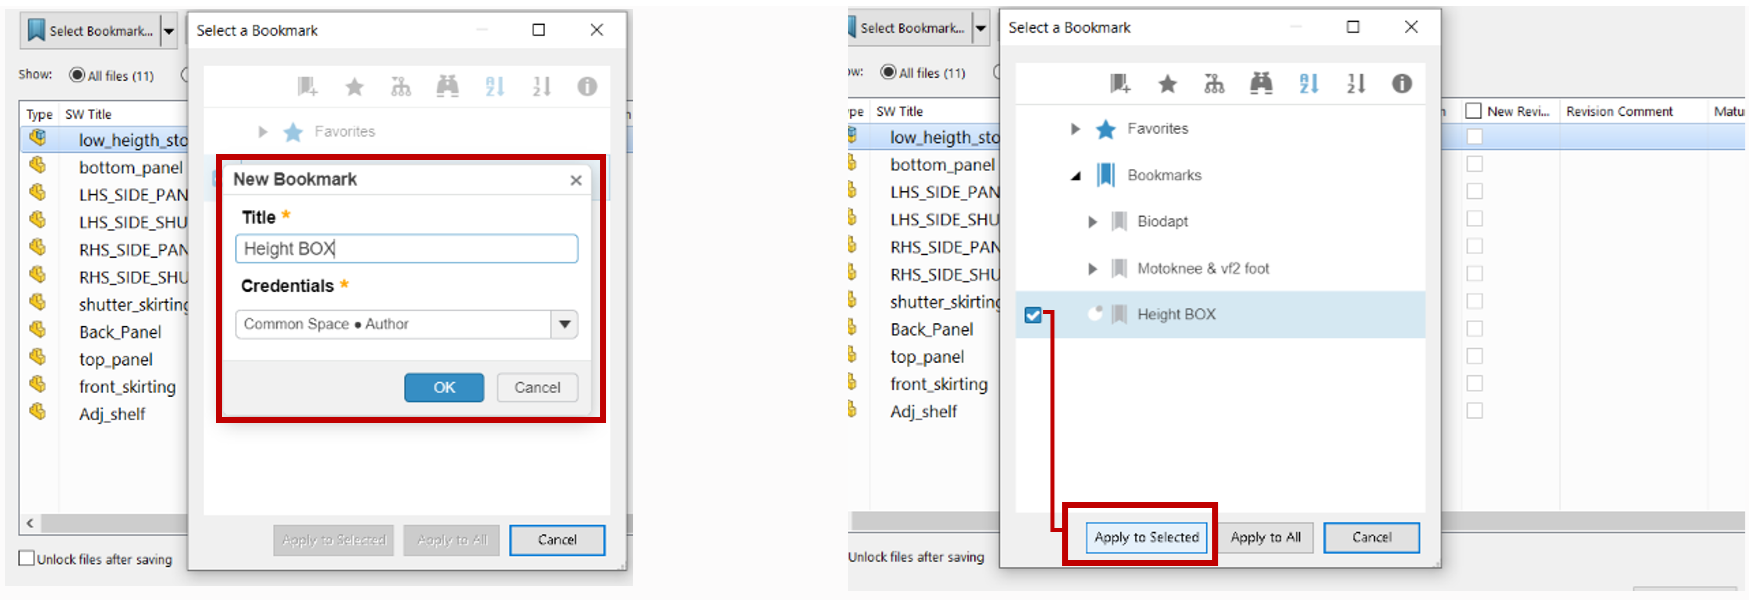1749x600 pixels.
Task: Select the Motoknee & vf2 foot bookmark
Action: point(1202,268)
